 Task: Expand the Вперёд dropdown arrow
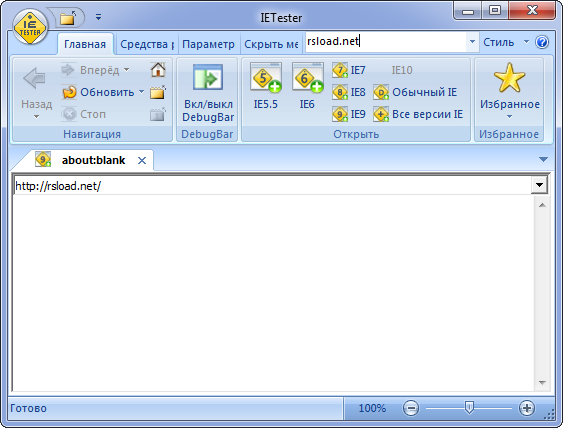pyautogui.click(x=126, y=70)
